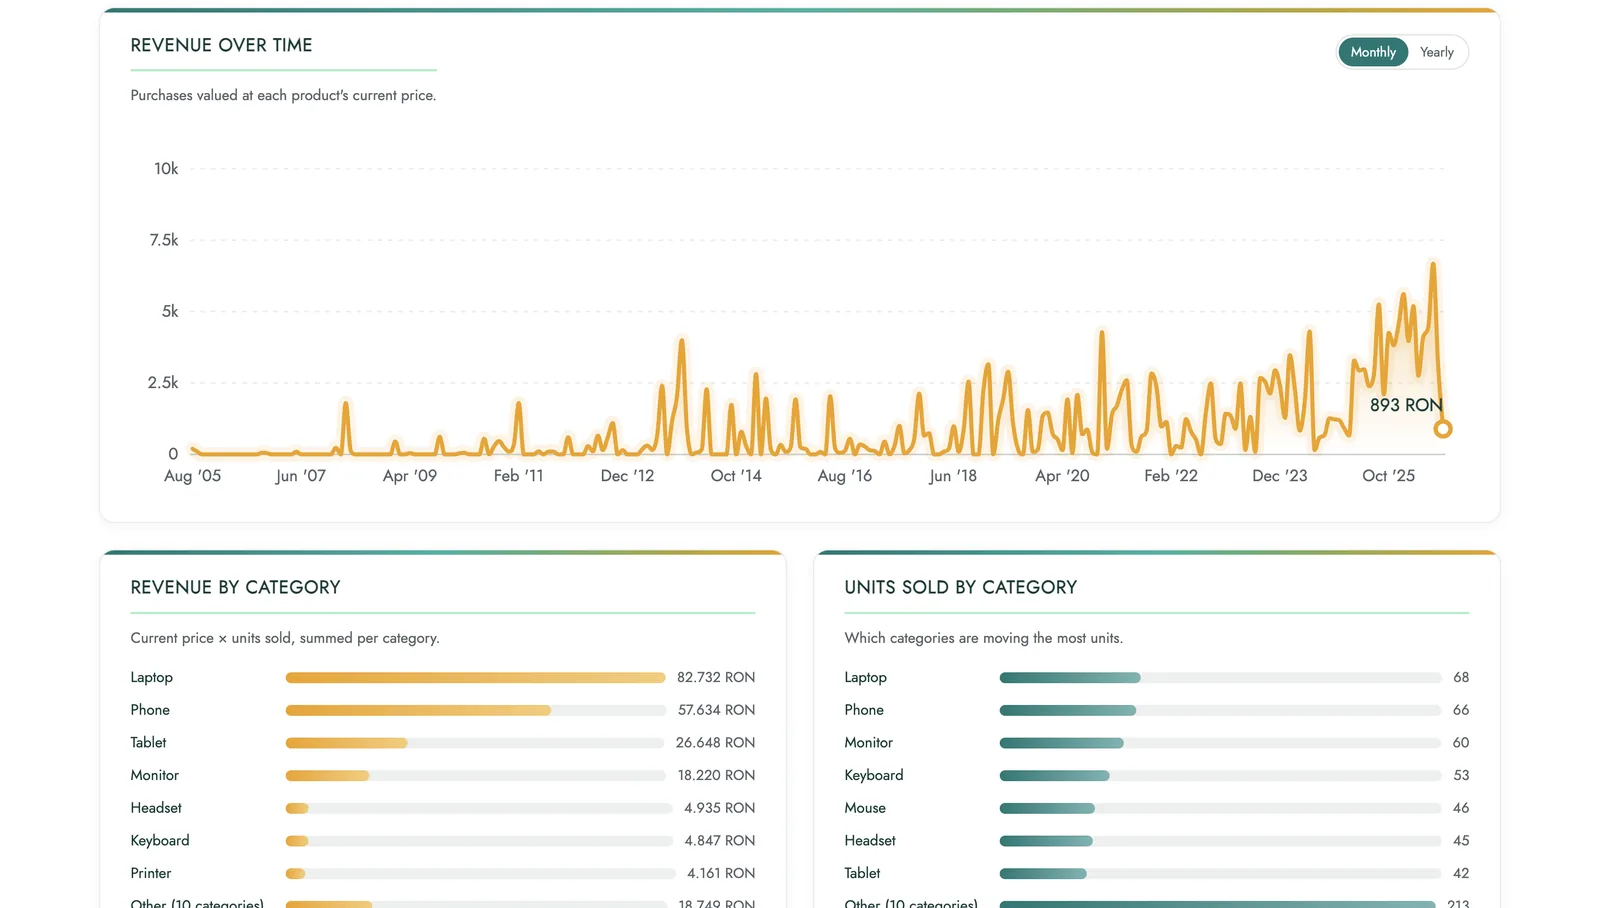Click the Revenue By Category heading
The image size is (1600, 908).
coord(235,587)
